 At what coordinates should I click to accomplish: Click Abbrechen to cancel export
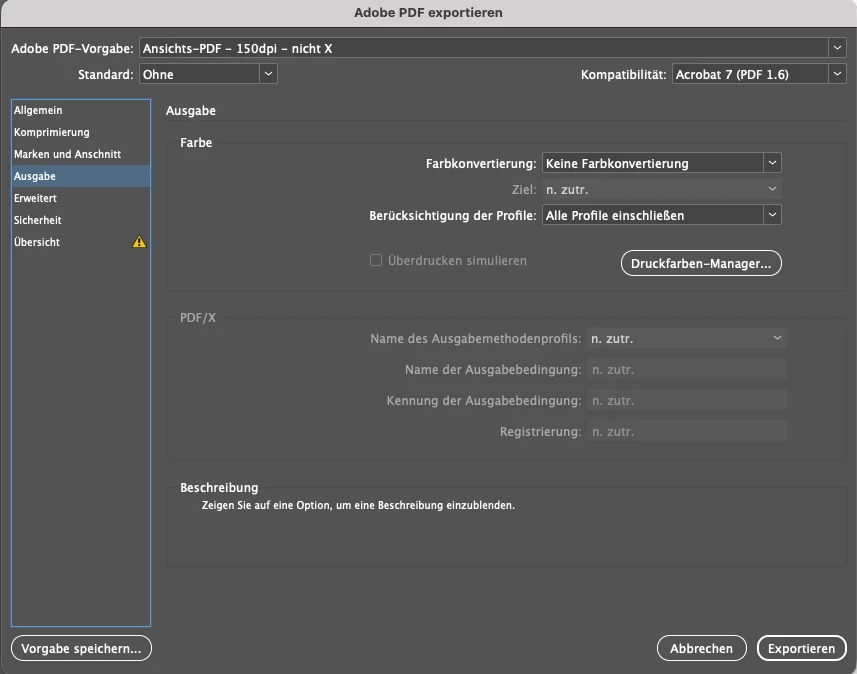[702, 648]
